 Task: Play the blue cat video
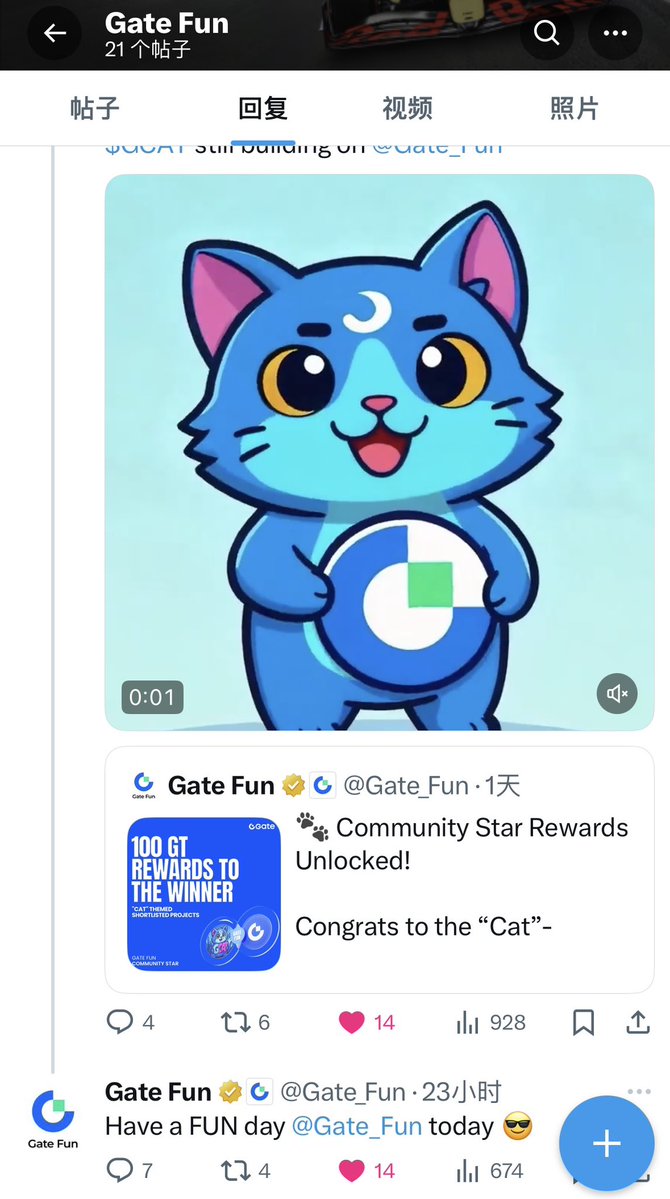pyautogui.click(x=379, y=452)
